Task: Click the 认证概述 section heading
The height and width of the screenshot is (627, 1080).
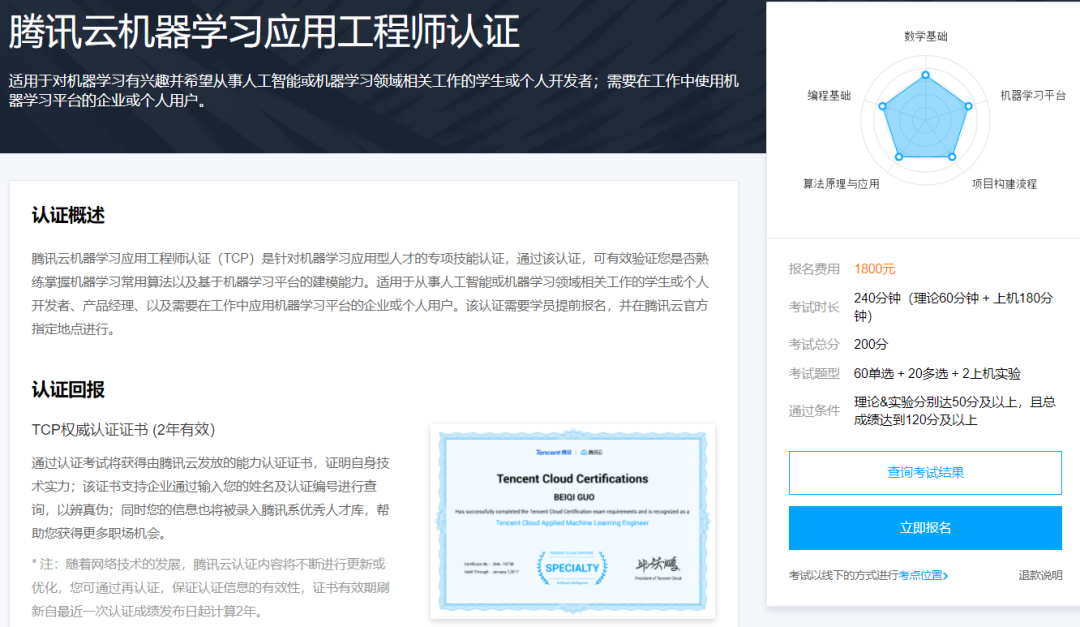Action: (x=68, y=216)
